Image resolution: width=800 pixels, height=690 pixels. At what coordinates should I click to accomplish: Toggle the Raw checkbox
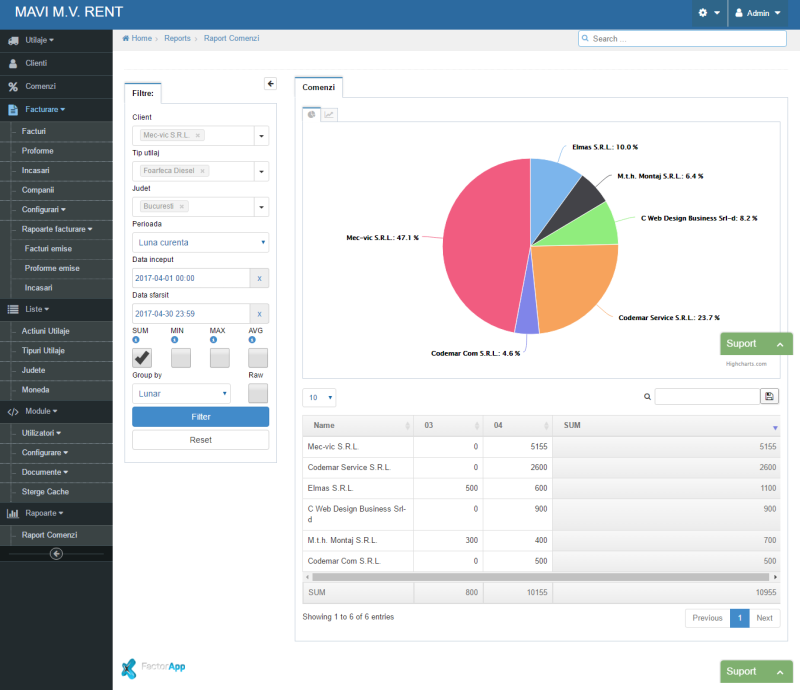point(258,393)
